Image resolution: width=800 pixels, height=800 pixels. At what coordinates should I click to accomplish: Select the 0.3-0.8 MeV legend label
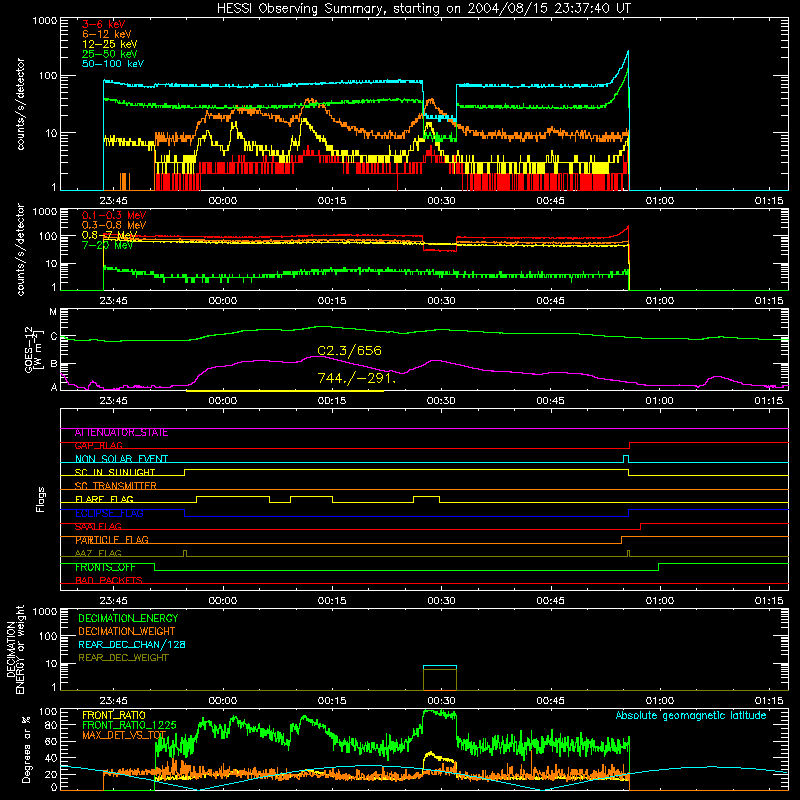coord(114,225)
